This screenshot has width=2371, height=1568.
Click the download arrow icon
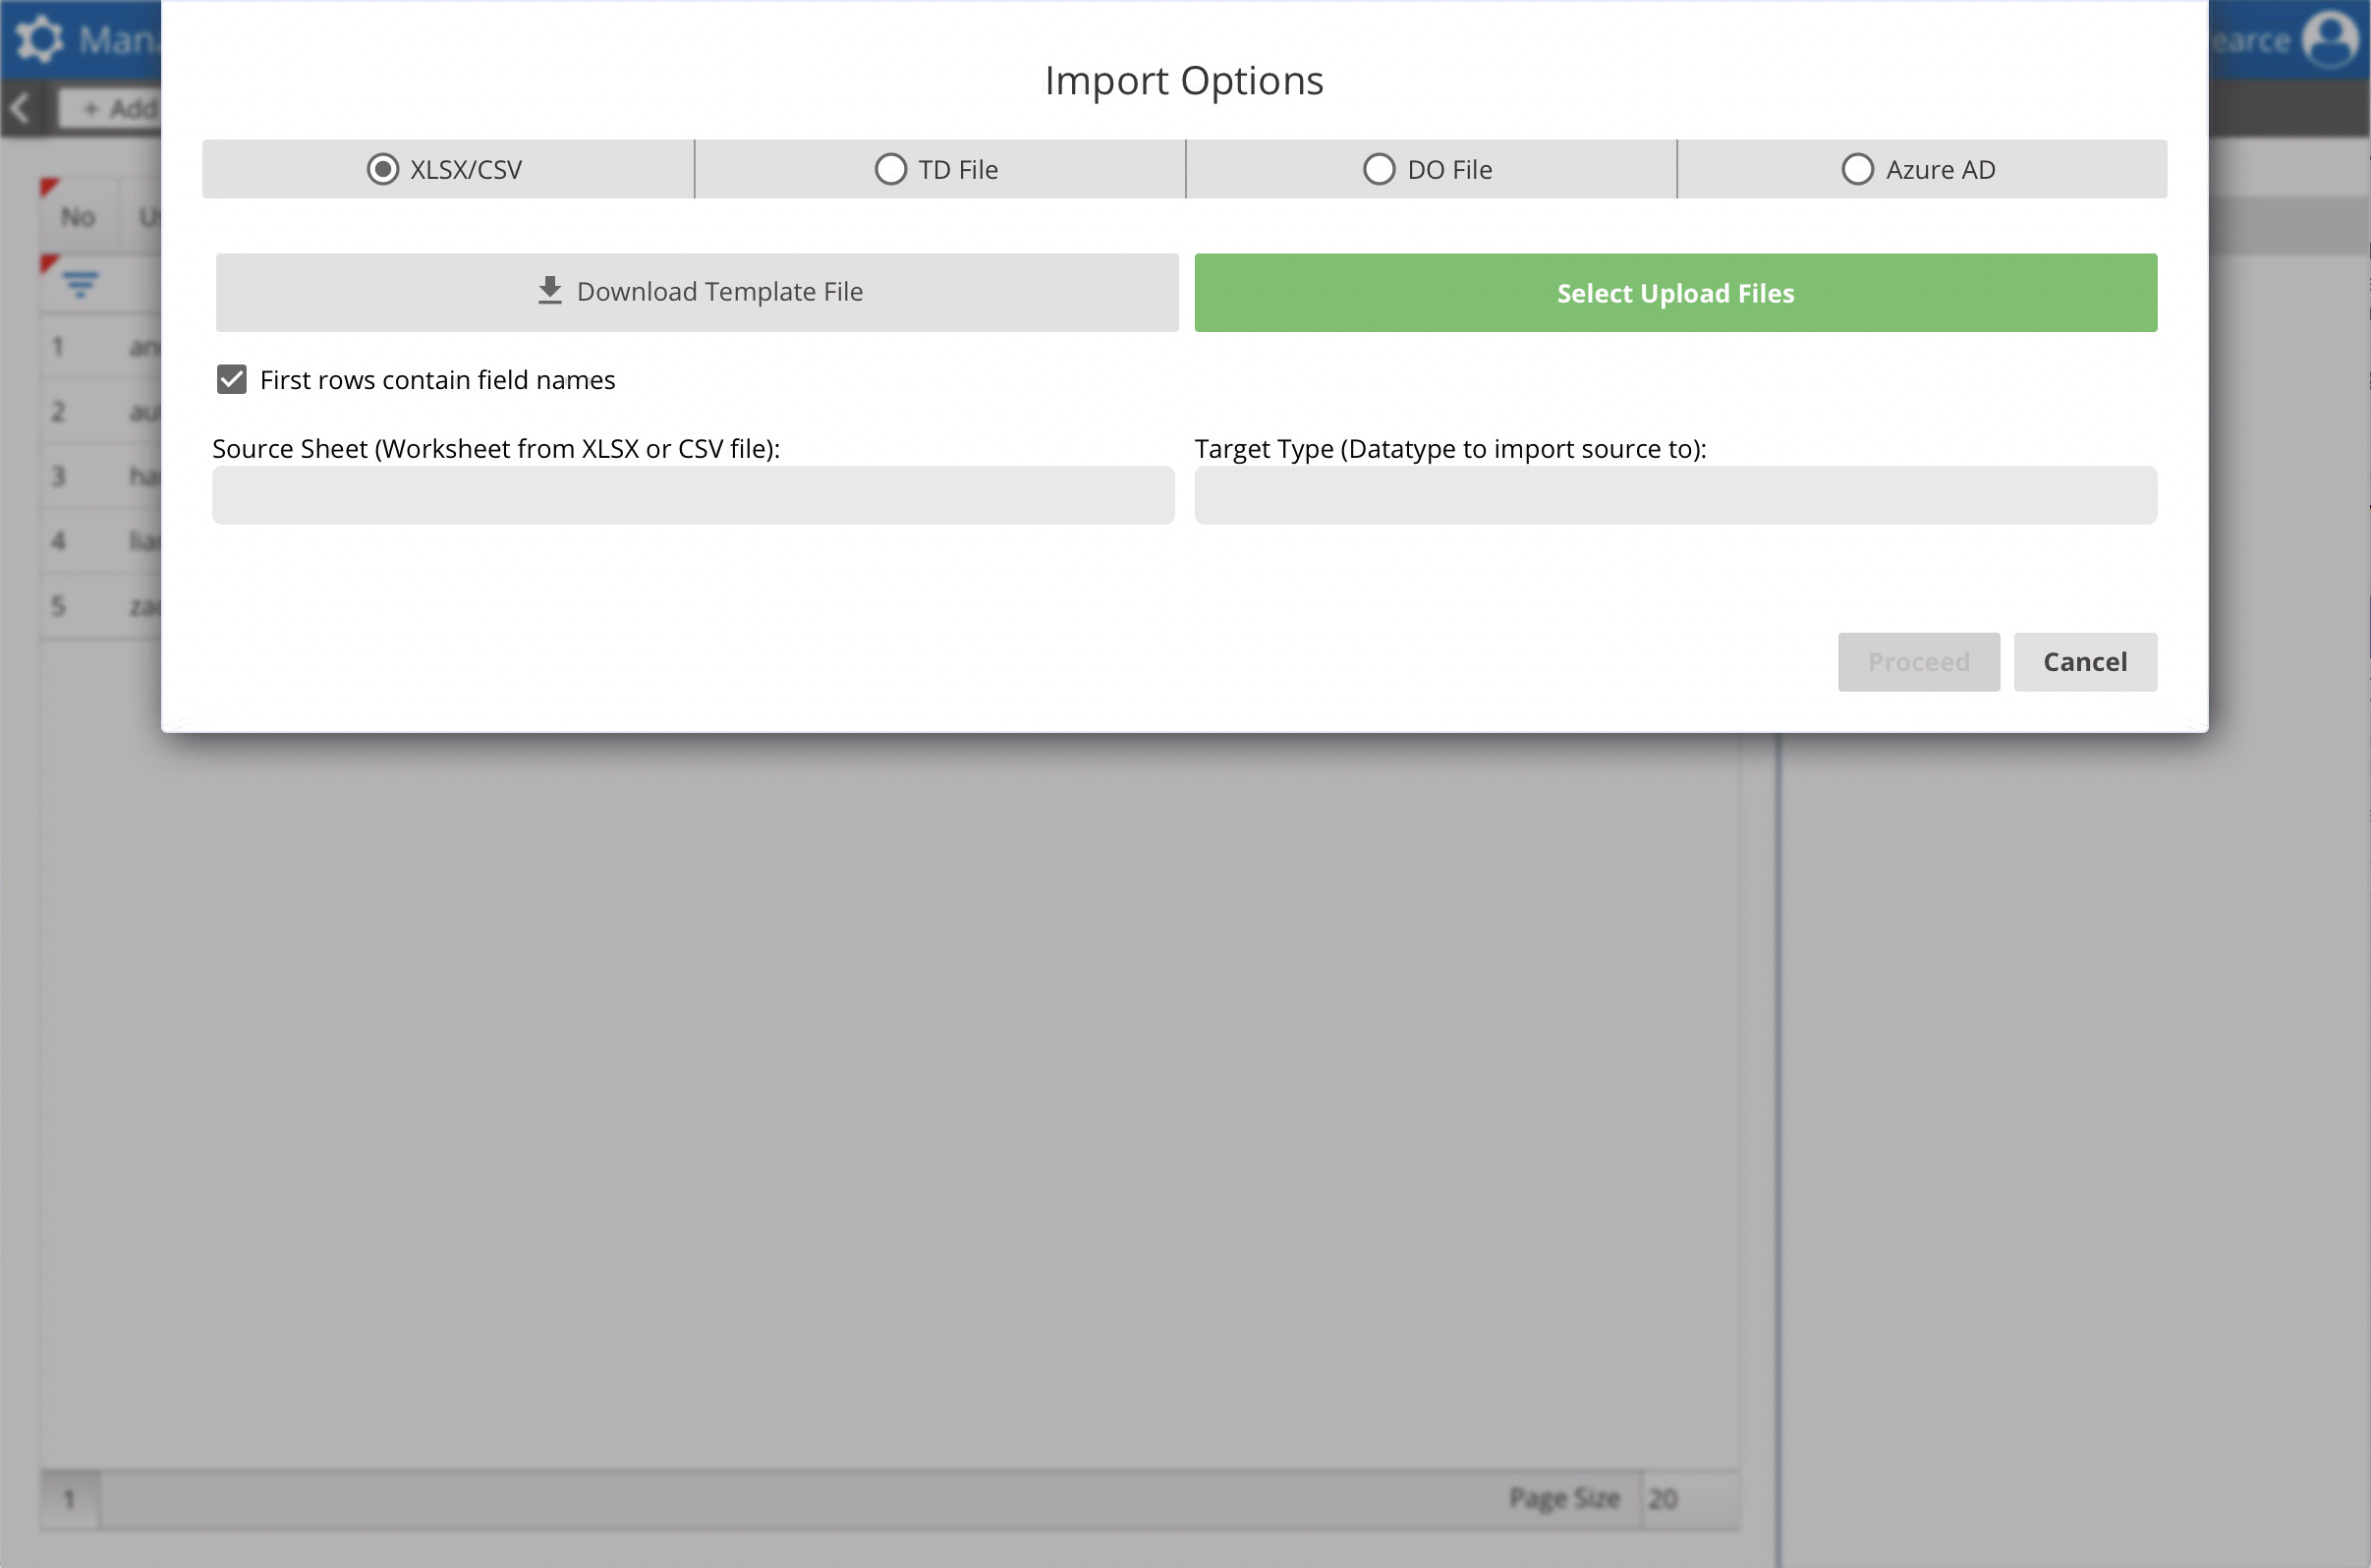[549, 291]
